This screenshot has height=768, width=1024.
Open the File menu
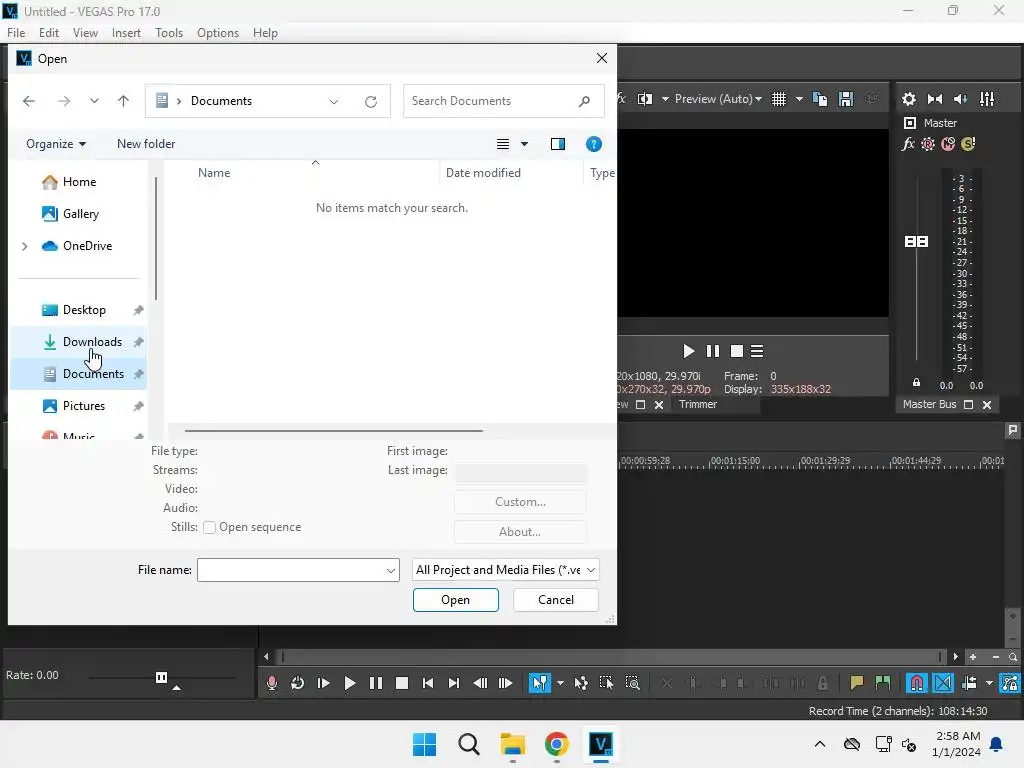click(16, 33)
